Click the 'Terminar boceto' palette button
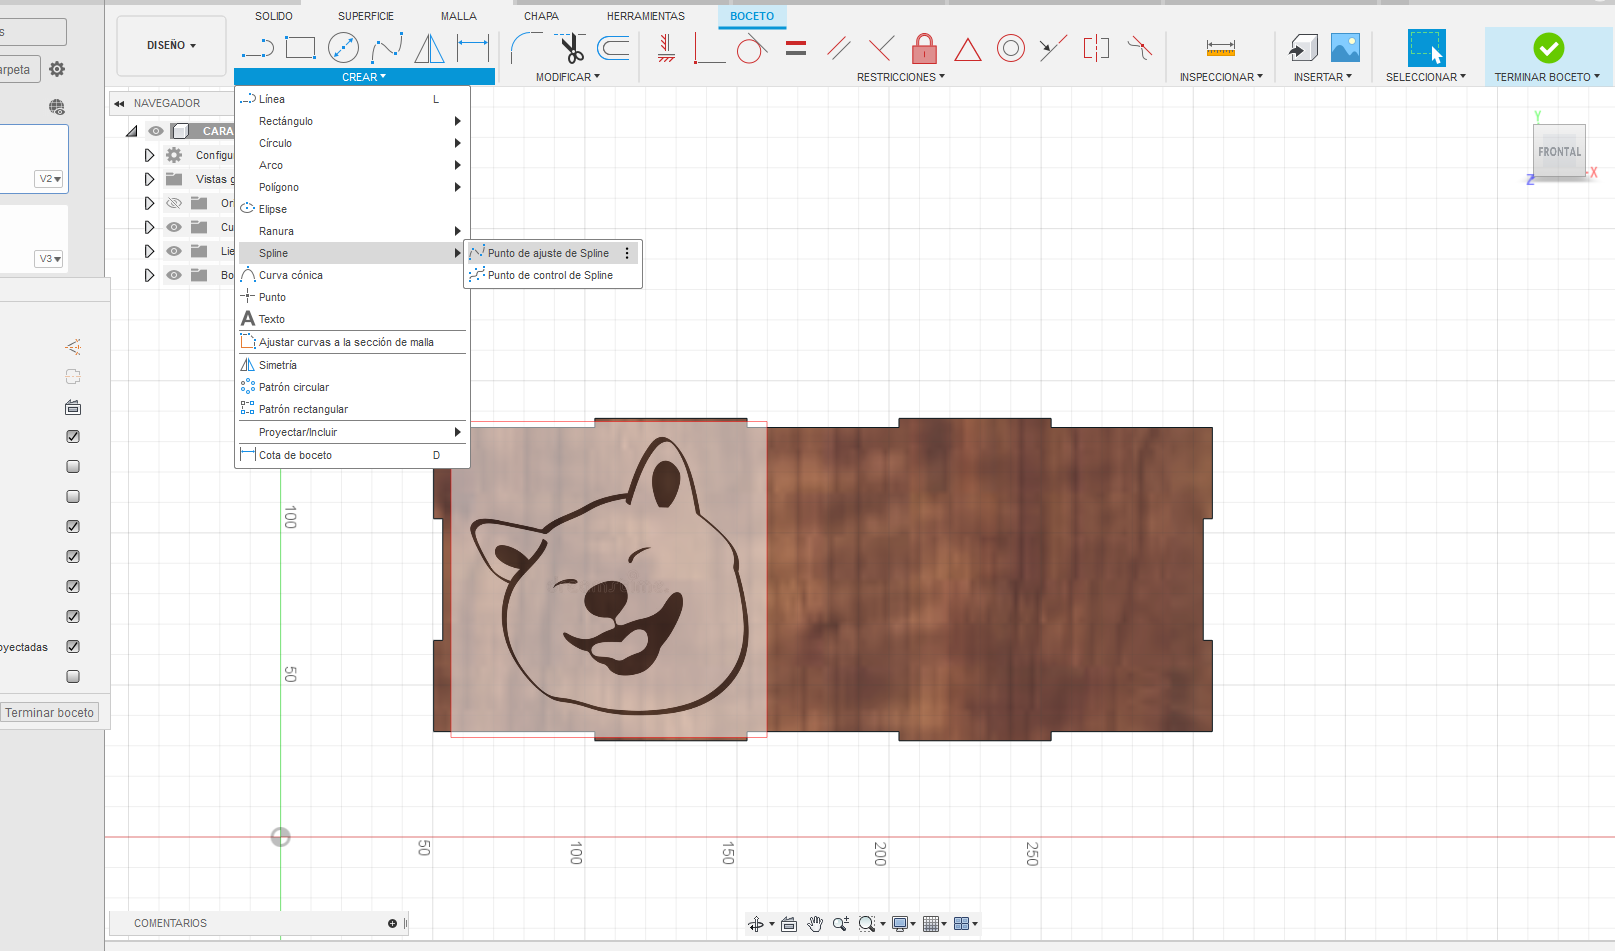The width and height of the screenshot is (1615, 951). tap(49, 713)
